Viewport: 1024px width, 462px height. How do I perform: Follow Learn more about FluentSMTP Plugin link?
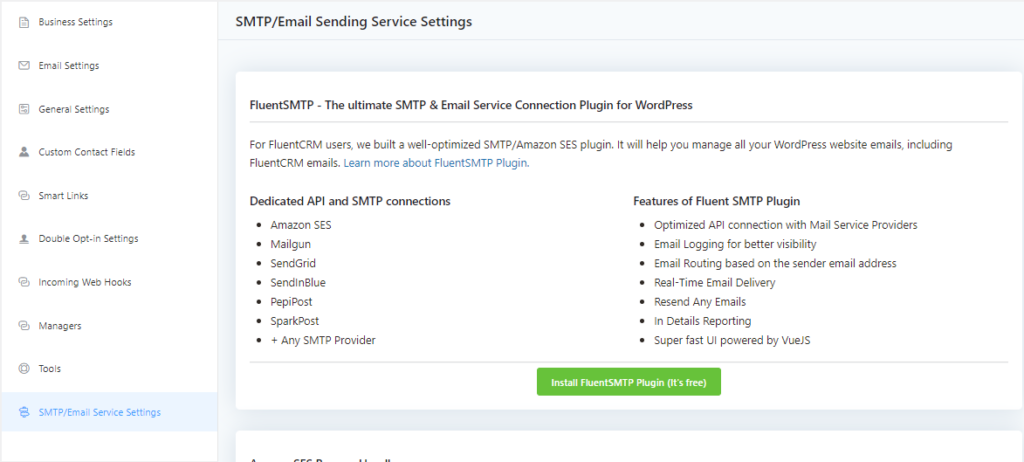(x=436, y=163)
